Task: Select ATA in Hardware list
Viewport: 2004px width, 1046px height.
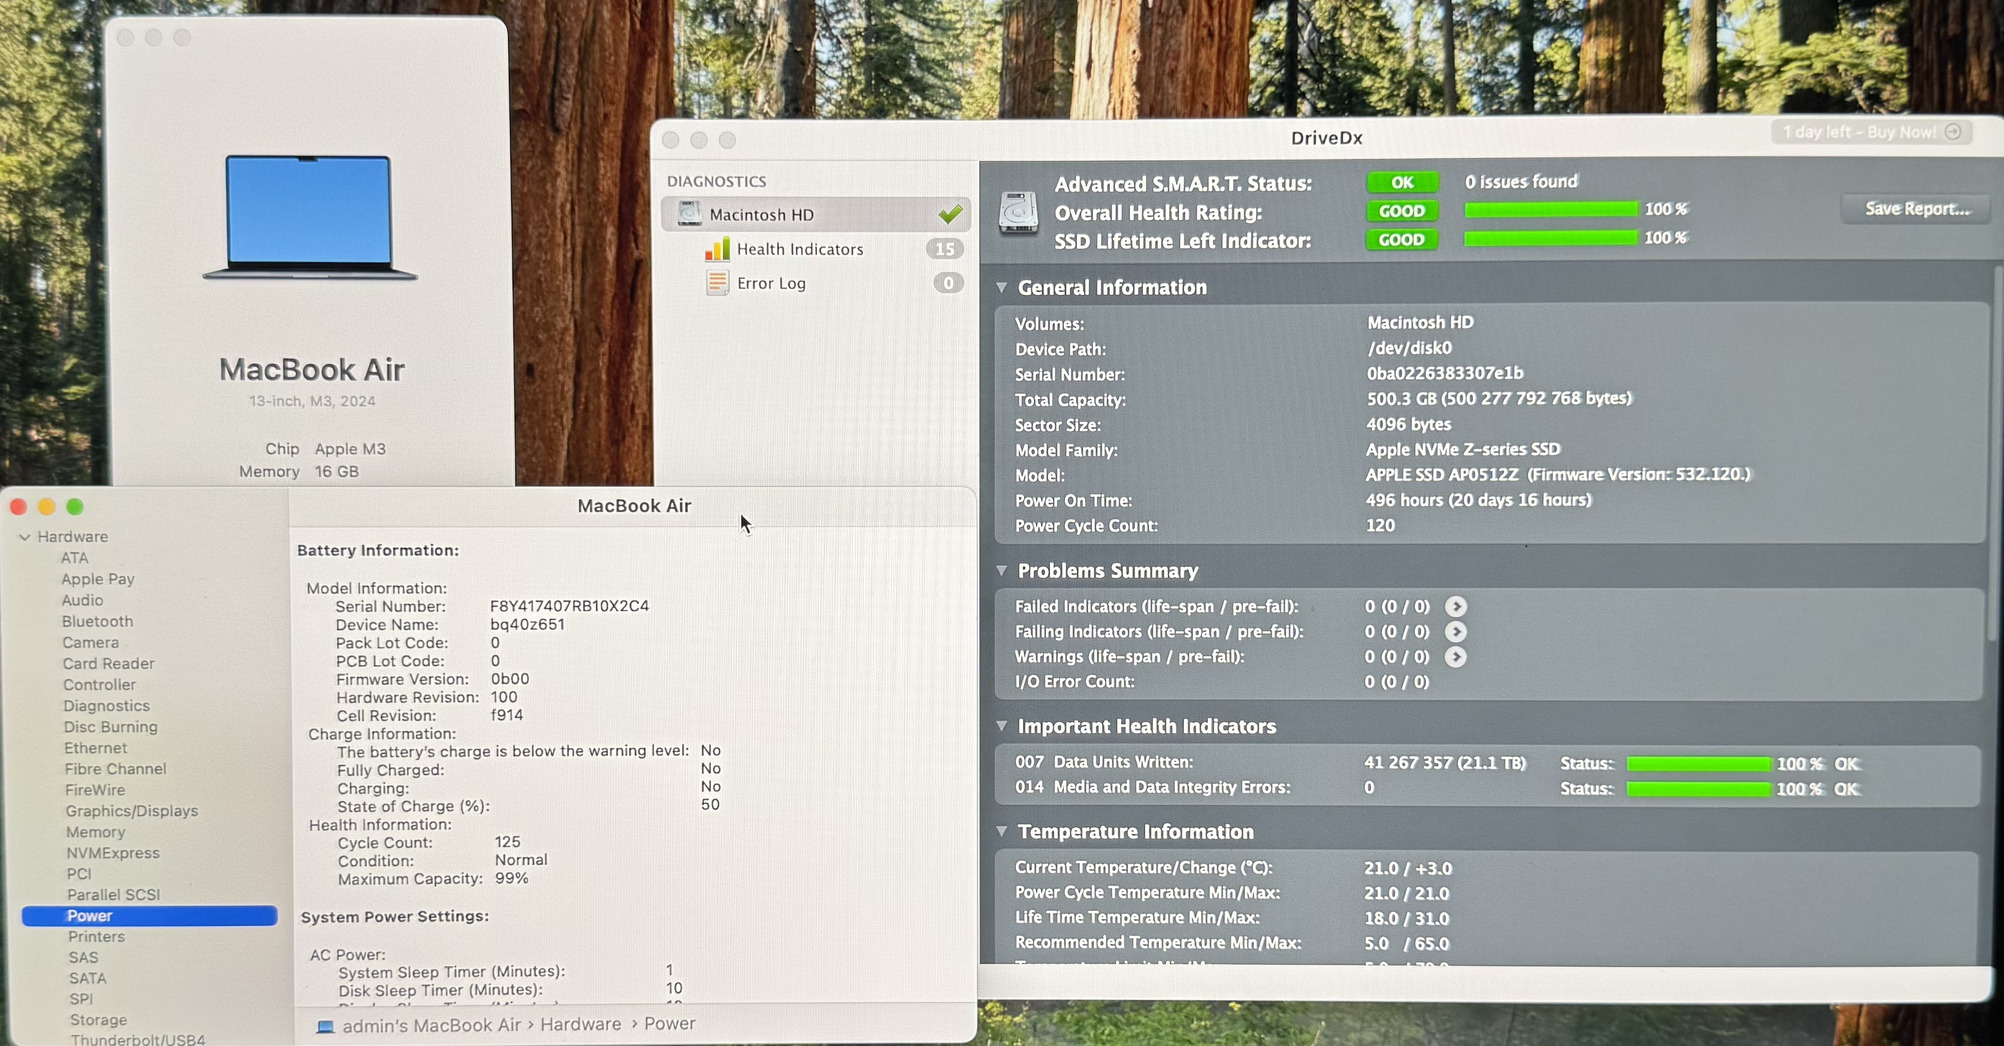Action: point(74,558)
